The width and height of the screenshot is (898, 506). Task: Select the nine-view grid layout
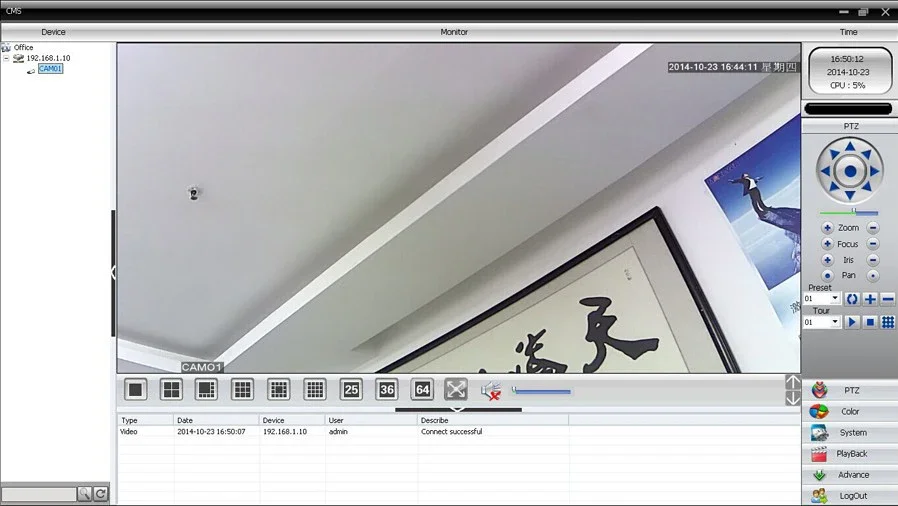tap(242, 390)
